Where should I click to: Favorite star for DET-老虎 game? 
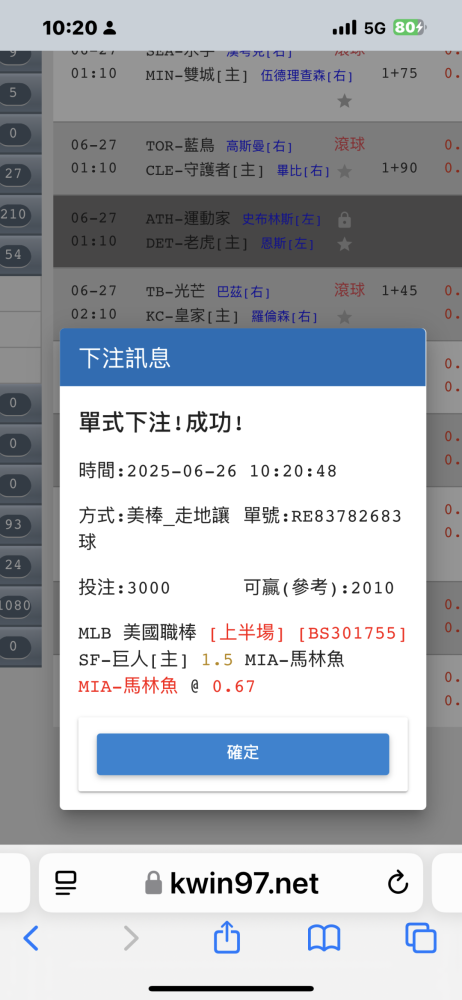[345, 244]
